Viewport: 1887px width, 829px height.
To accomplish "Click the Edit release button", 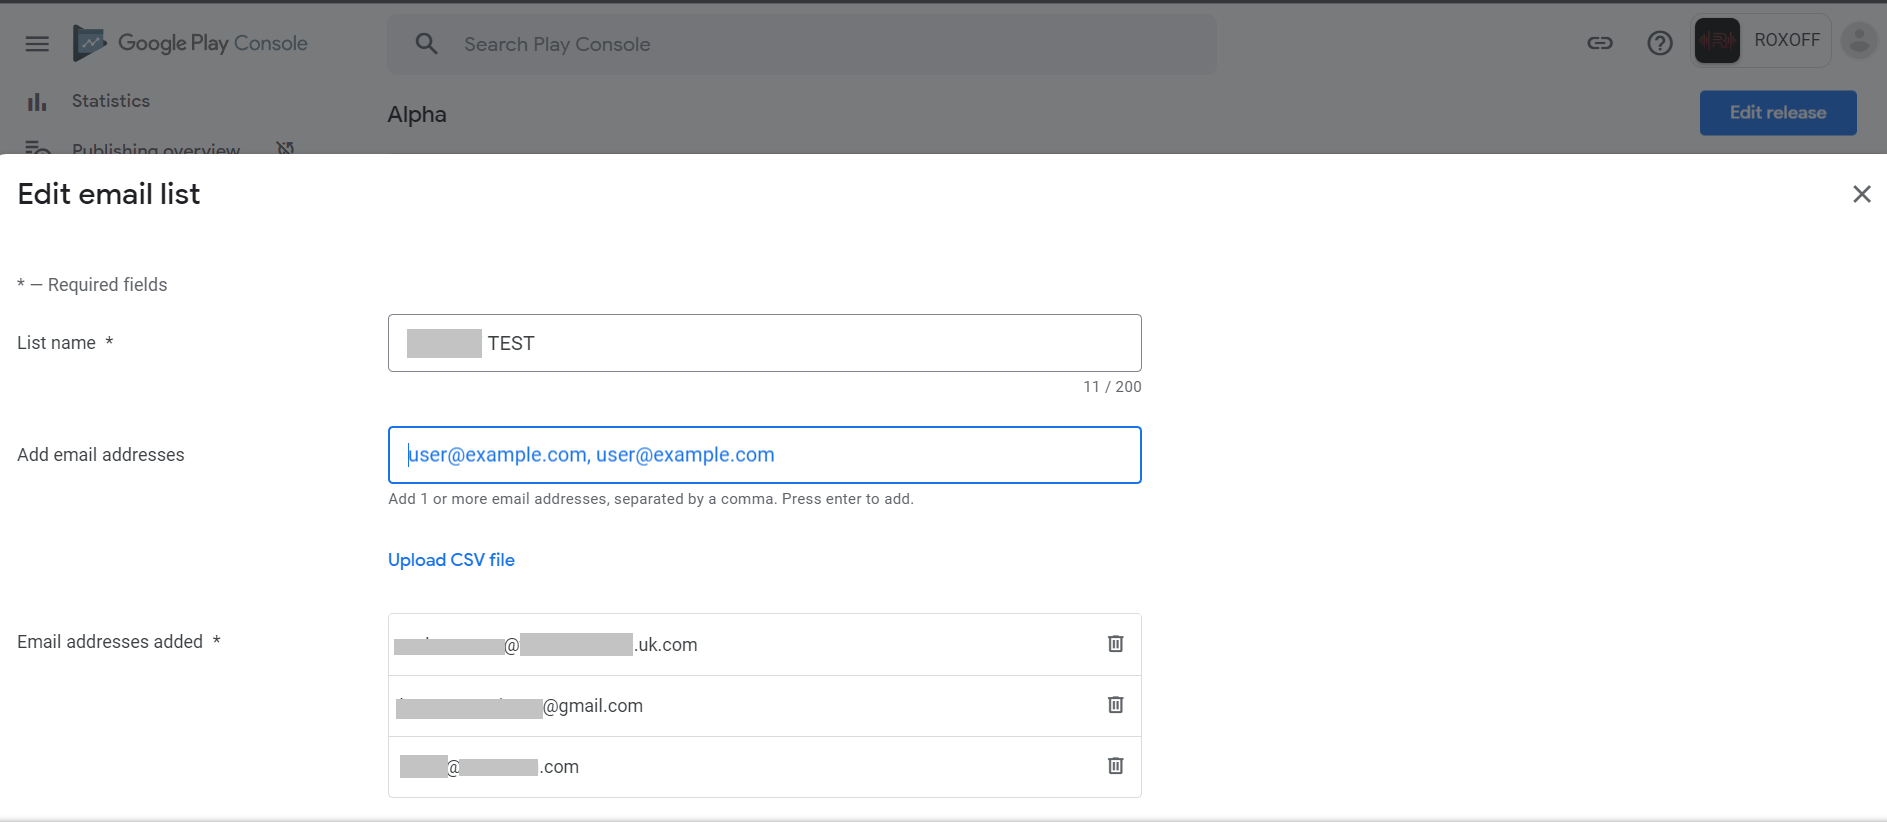I will pos(1778,113).
